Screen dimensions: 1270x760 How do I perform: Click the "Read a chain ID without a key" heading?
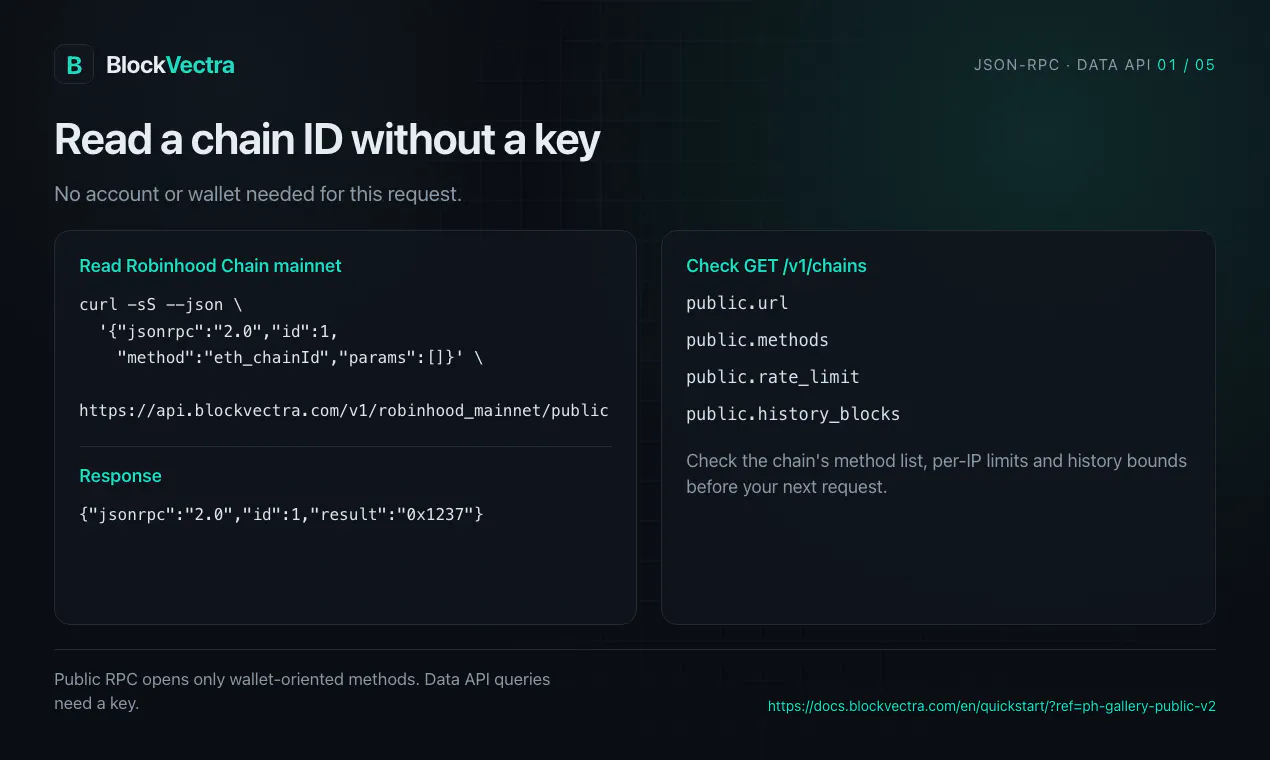[327, 140]
